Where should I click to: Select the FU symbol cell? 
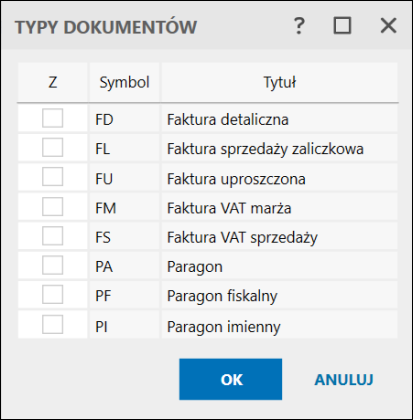[124, 178]
